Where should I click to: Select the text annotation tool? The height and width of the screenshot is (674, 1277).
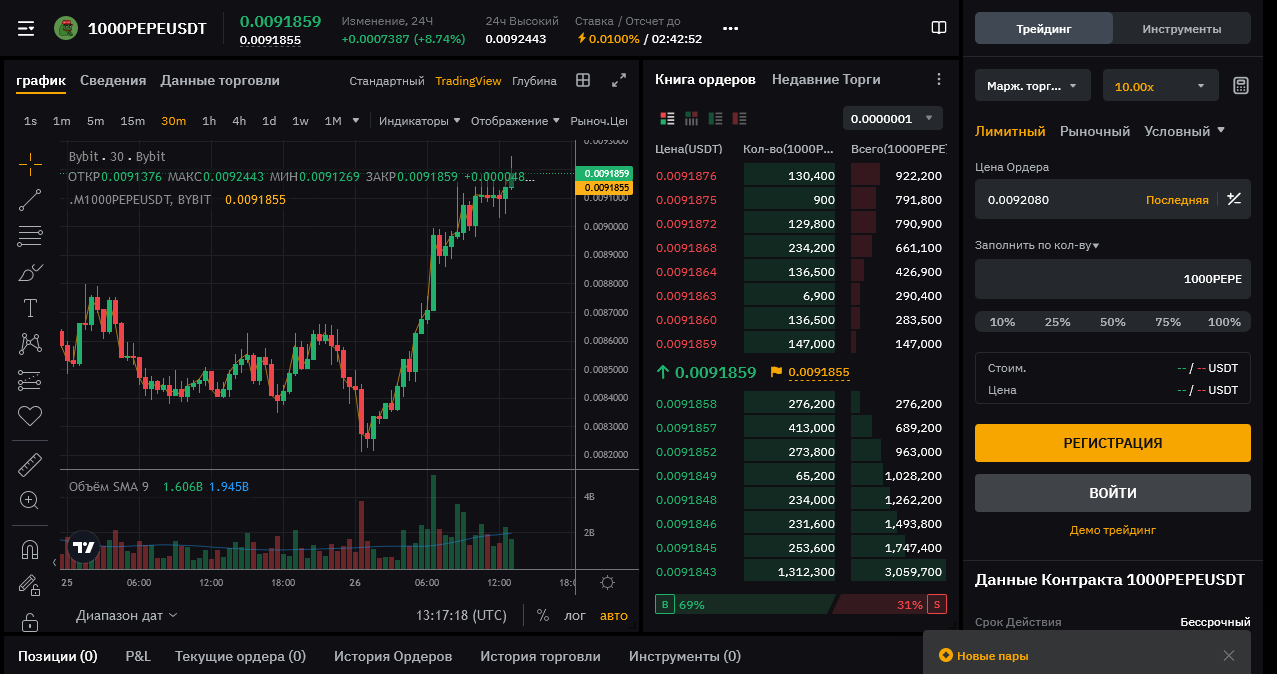click(30, 308)
